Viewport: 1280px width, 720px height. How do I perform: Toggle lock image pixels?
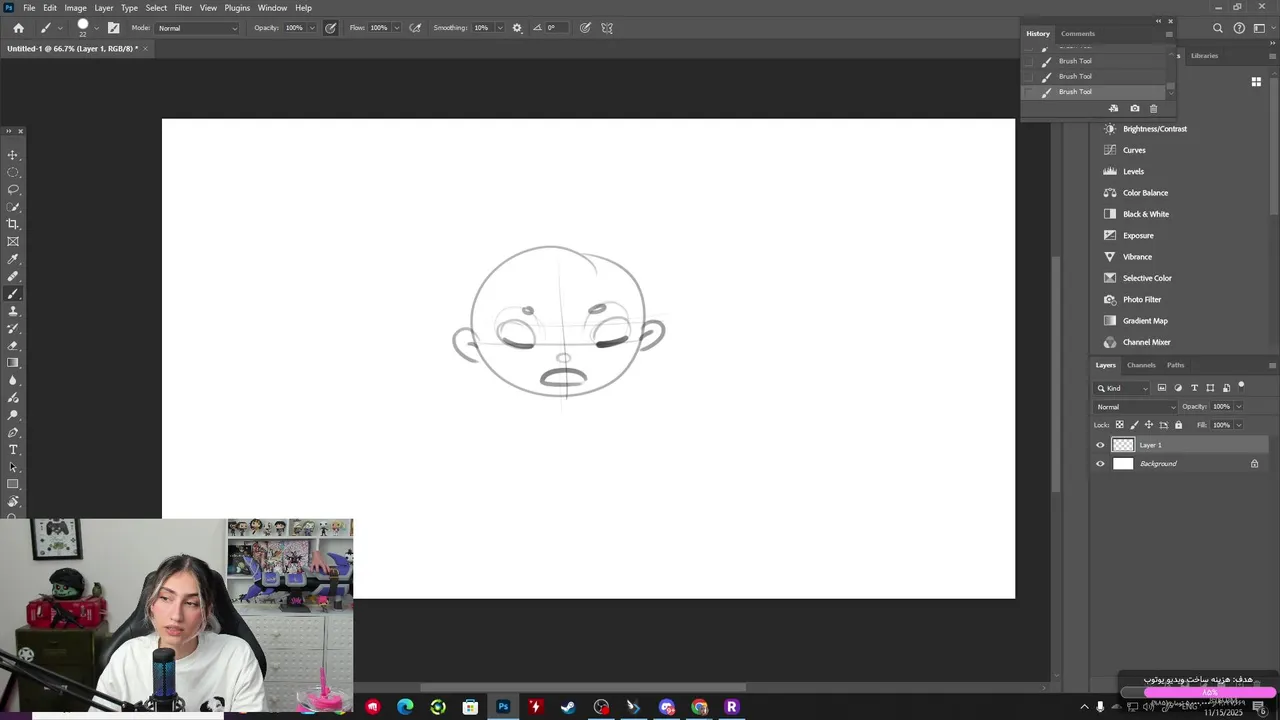tap(1135, 425)
